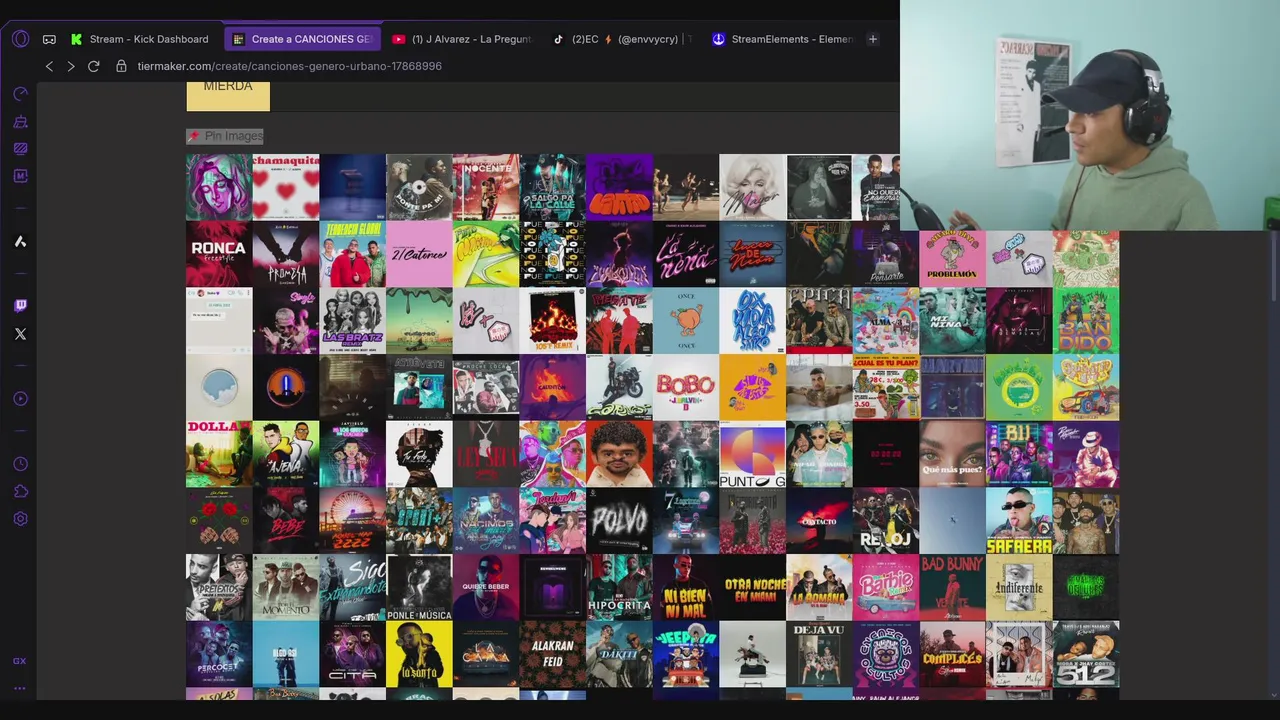Pick the Chamaquita hearts cover

pos(286,187)
